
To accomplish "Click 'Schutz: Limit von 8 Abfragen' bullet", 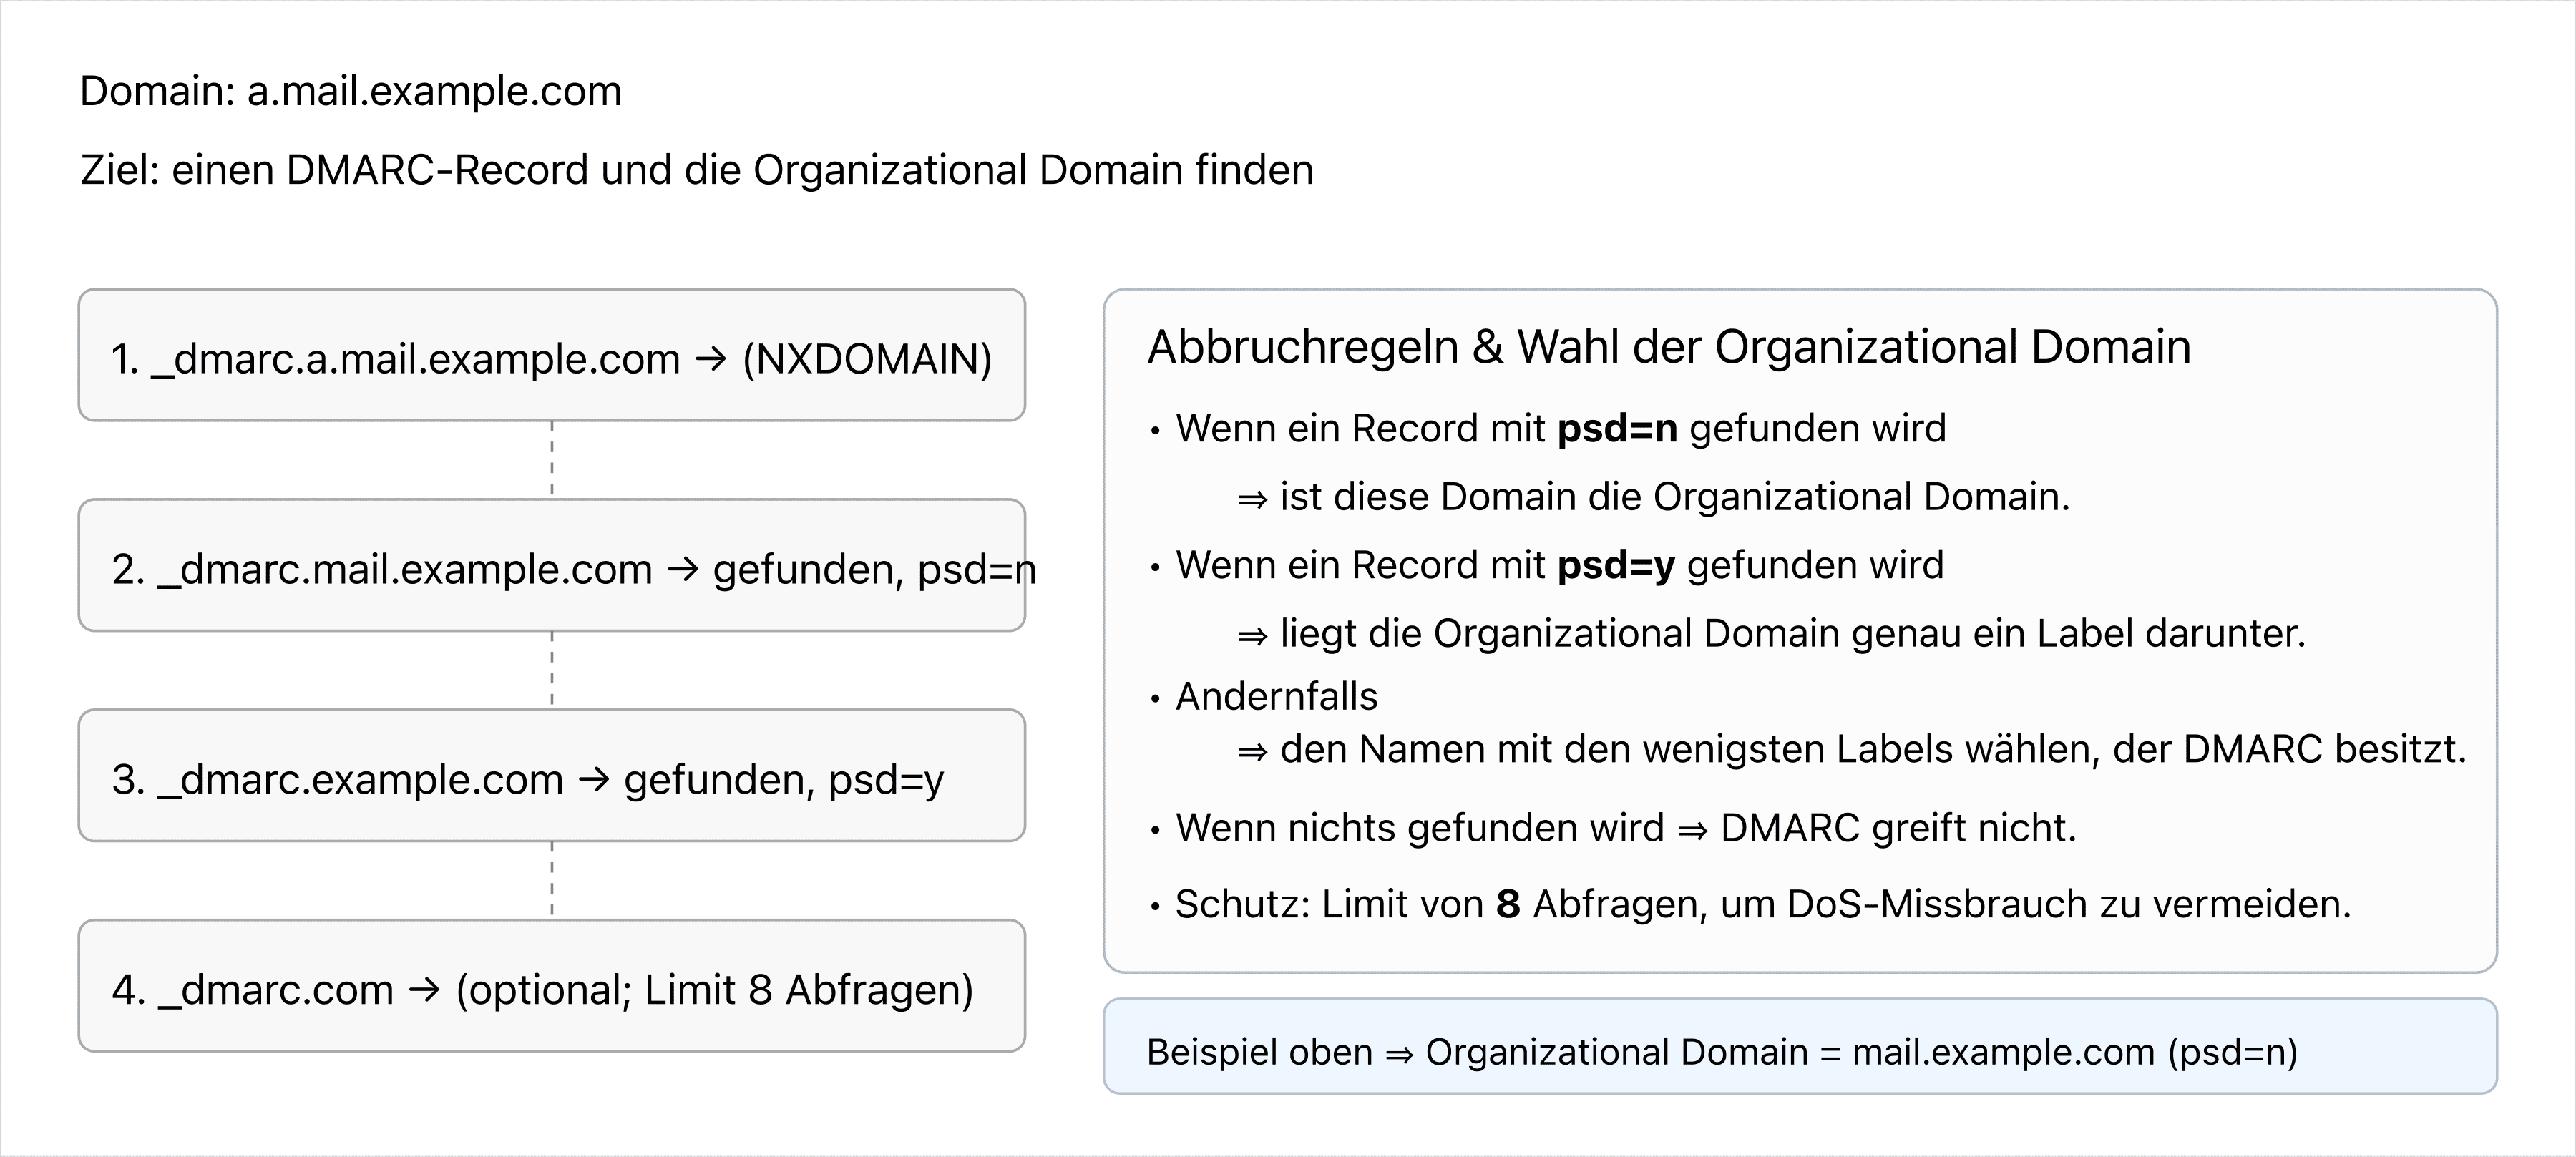I will 1762,904.
